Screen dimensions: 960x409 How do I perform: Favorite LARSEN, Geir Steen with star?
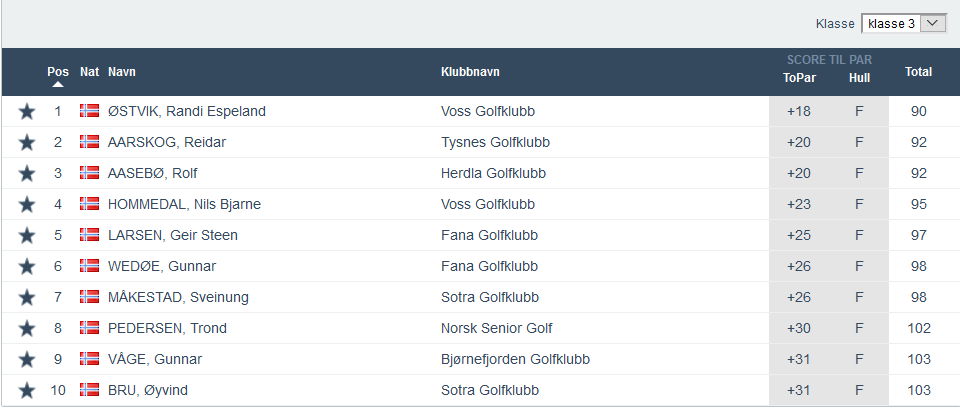pyautogui.click(x=27, y=235)
